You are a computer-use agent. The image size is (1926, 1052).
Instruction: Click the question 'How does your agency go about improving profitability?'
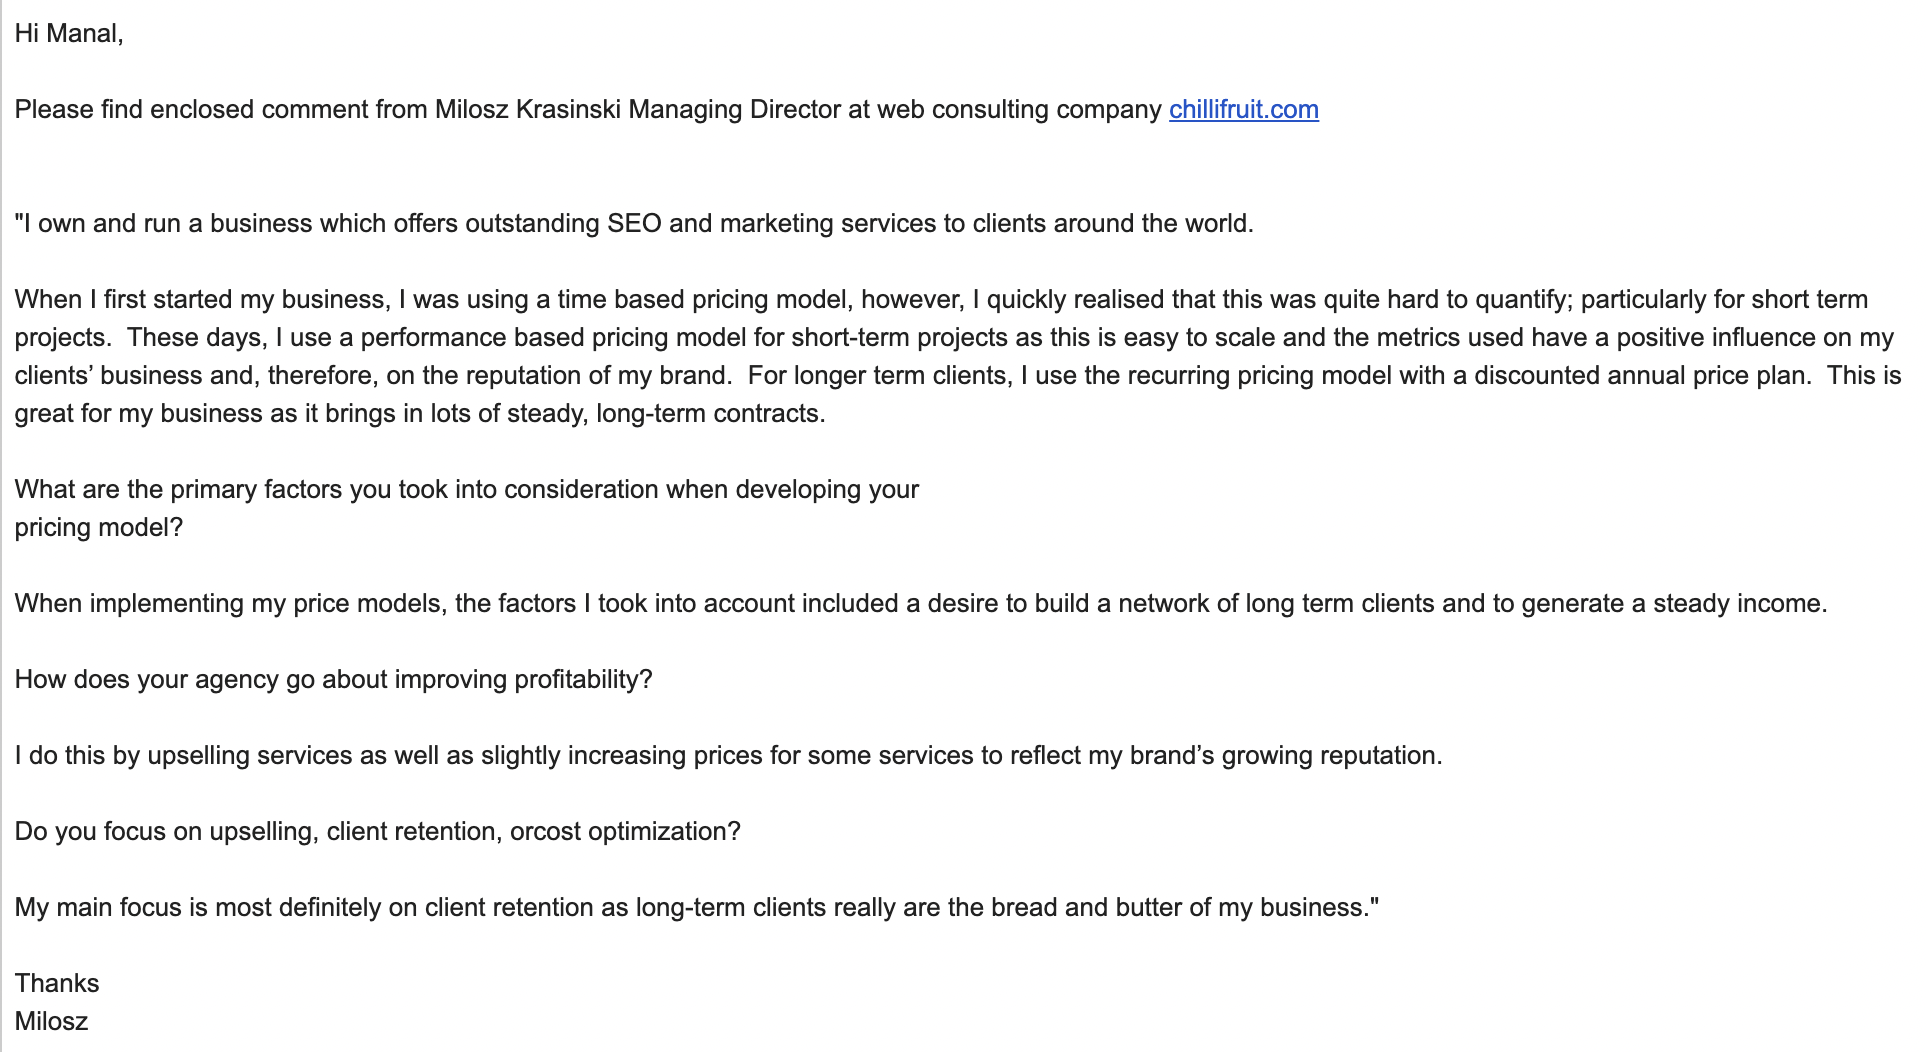point(334,679)
